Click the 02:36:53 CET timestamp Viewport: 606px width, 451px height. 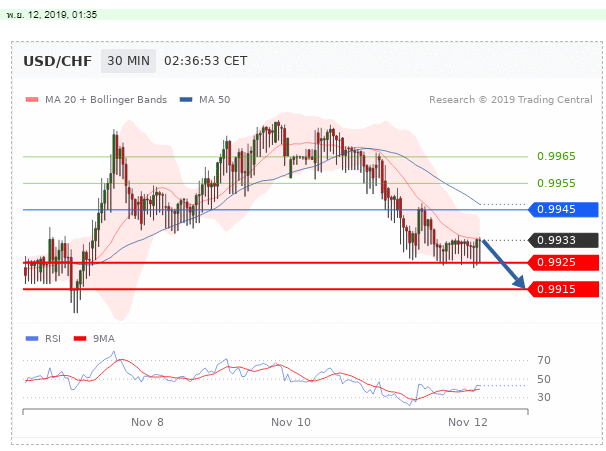click(x=206, y=61)
